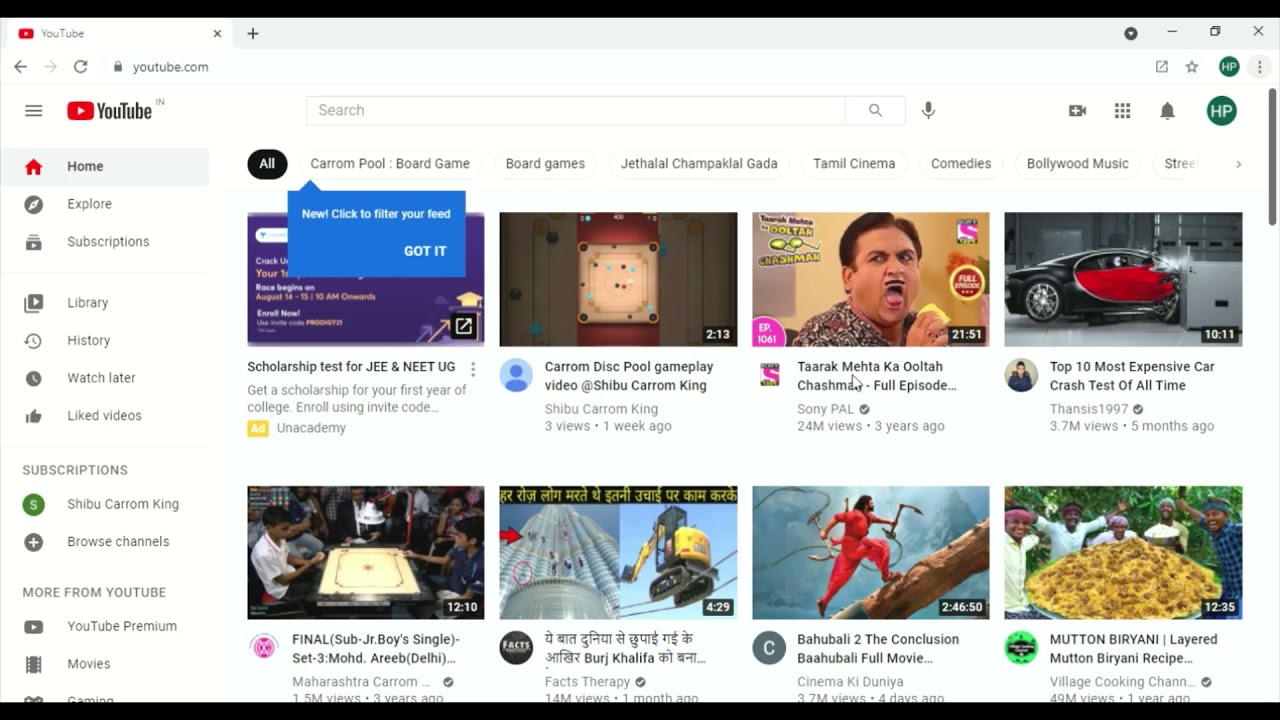Image resolution: width=1280 pixels, height=720 pixels.
Task: Go to Home in the sidebar
Action: click(105, 167)
